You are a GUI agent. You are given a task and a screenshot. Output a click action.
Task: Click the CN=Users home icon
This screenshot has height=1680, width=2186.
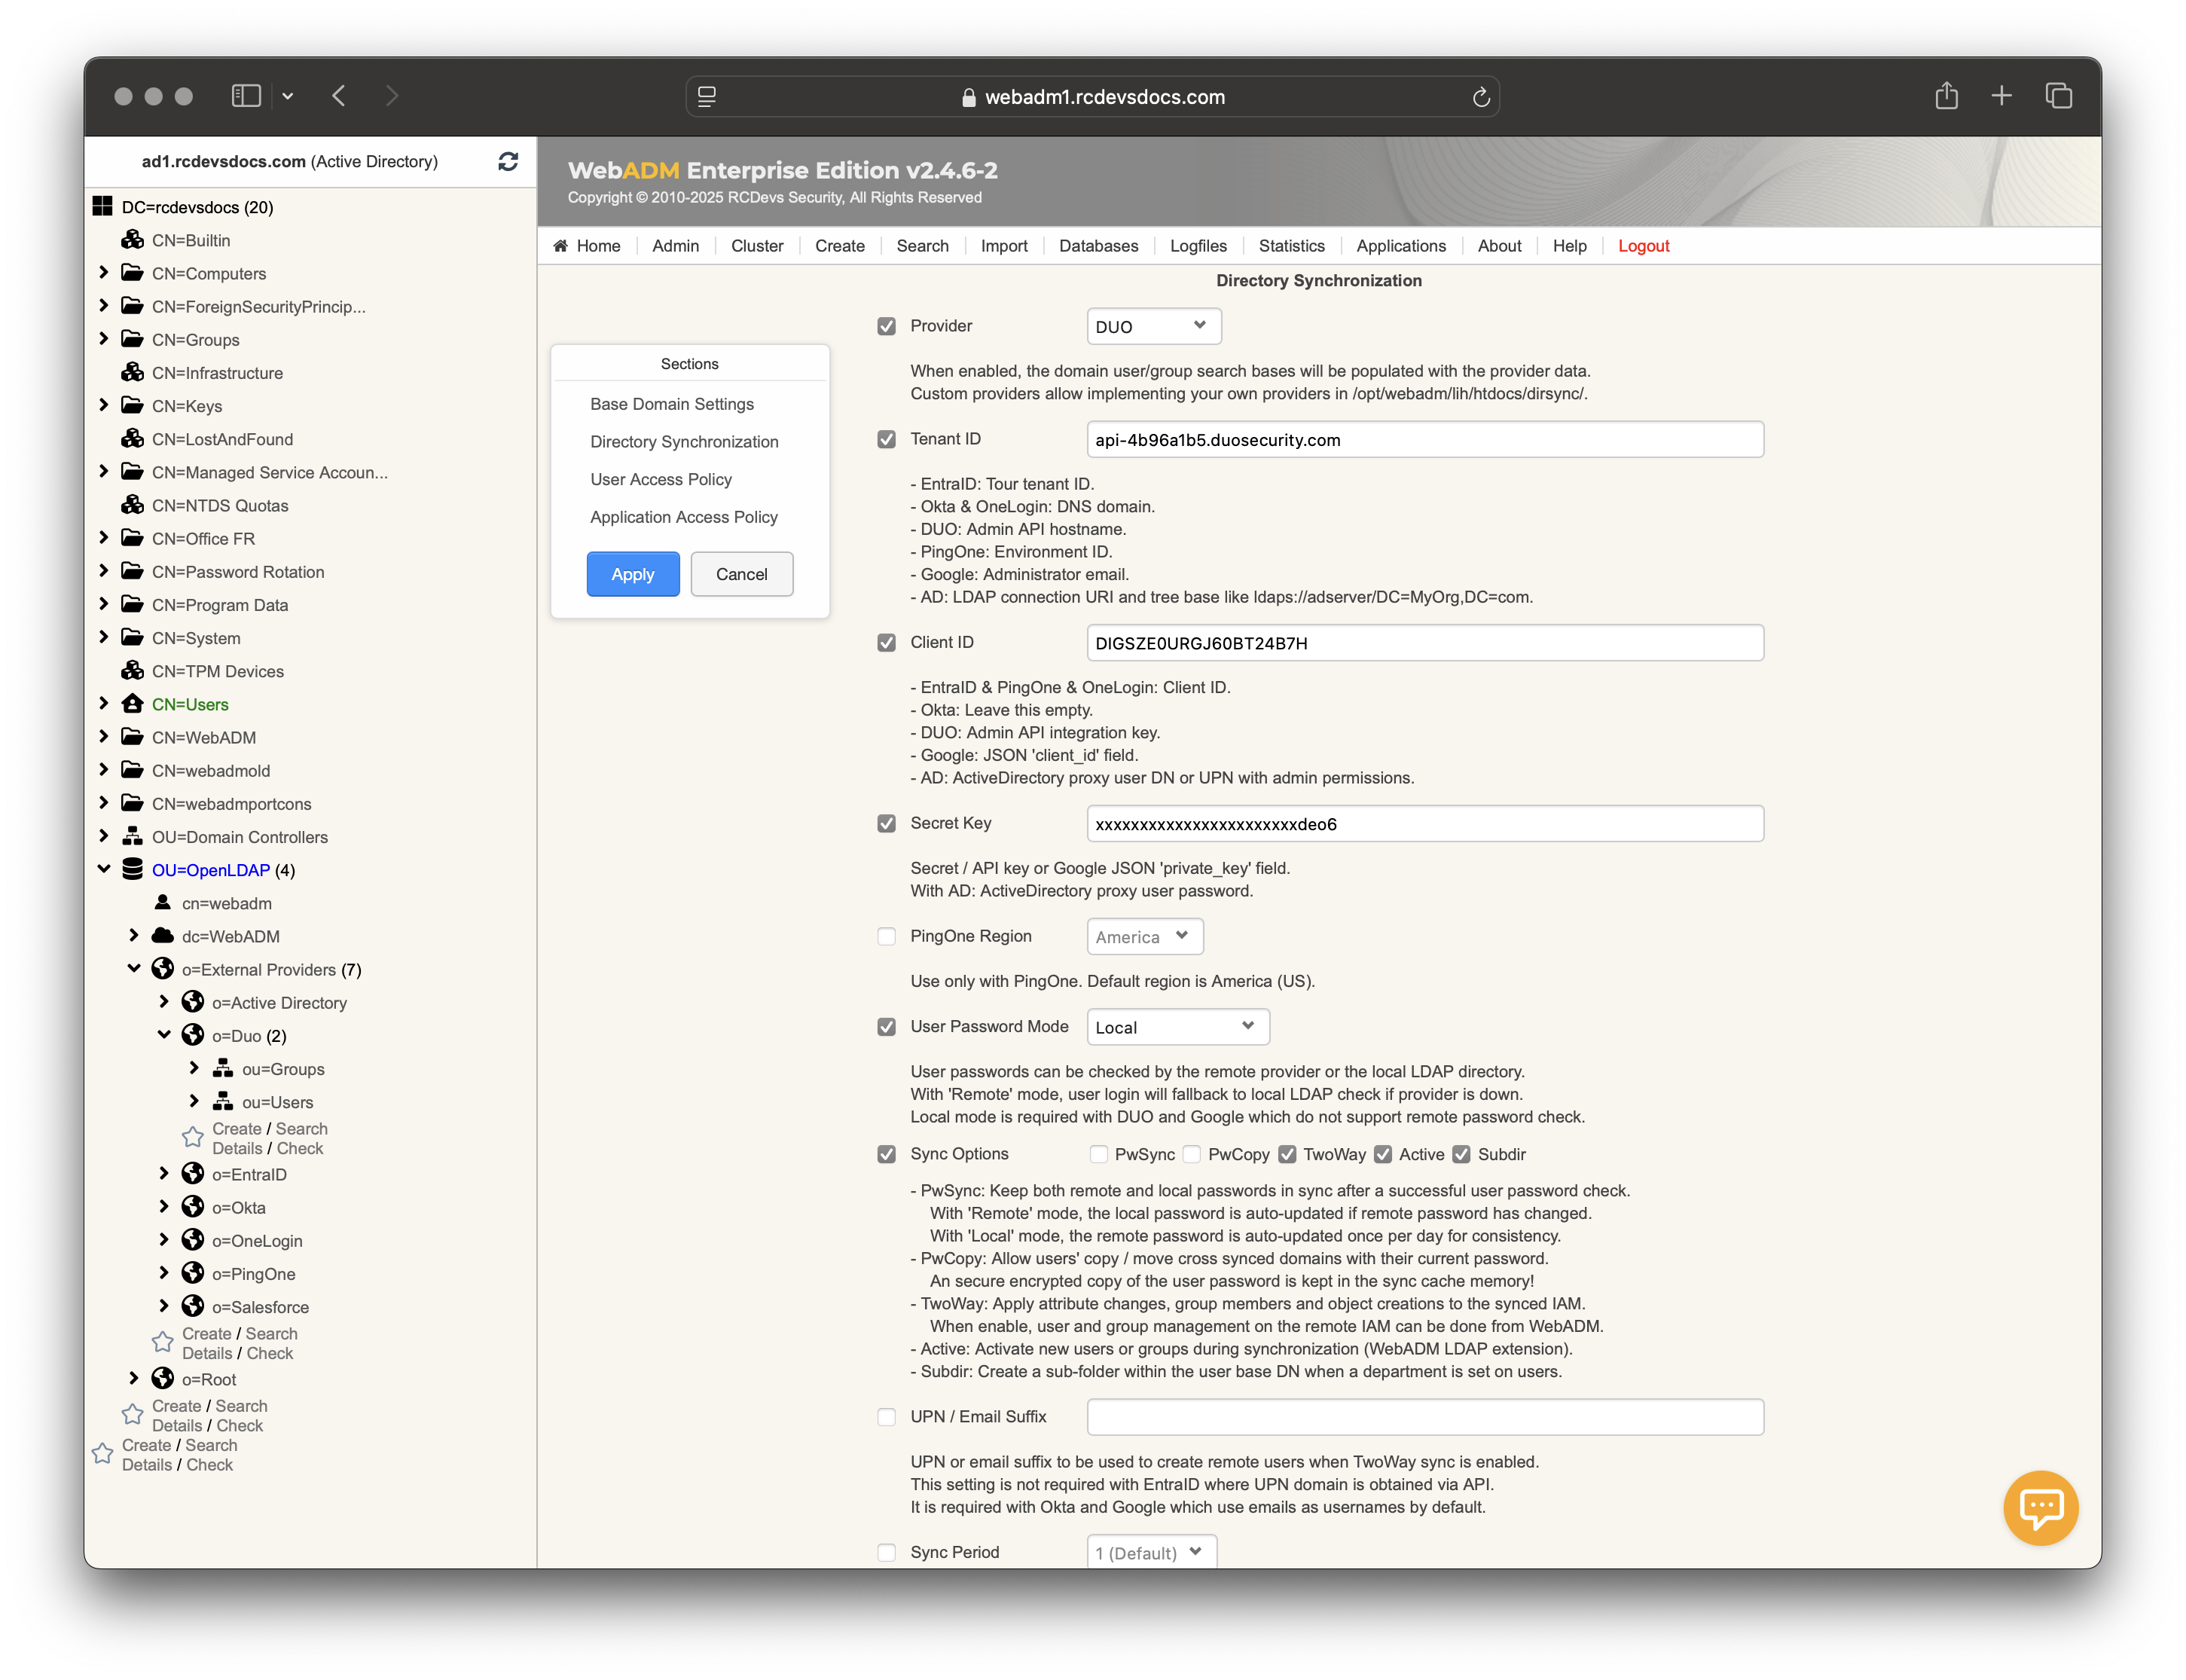click(132, 704)
